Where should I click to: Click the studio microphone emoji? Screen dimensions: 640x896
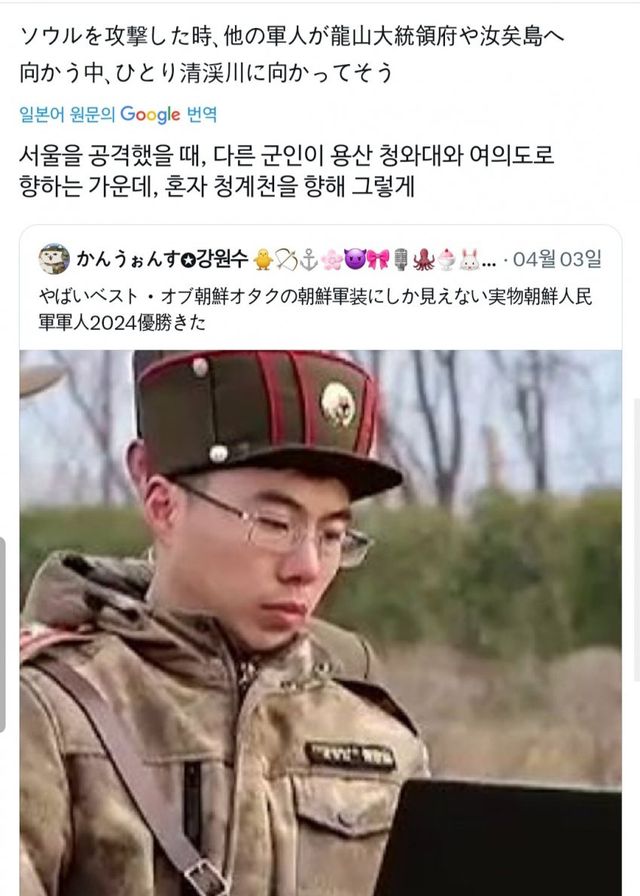401,259
